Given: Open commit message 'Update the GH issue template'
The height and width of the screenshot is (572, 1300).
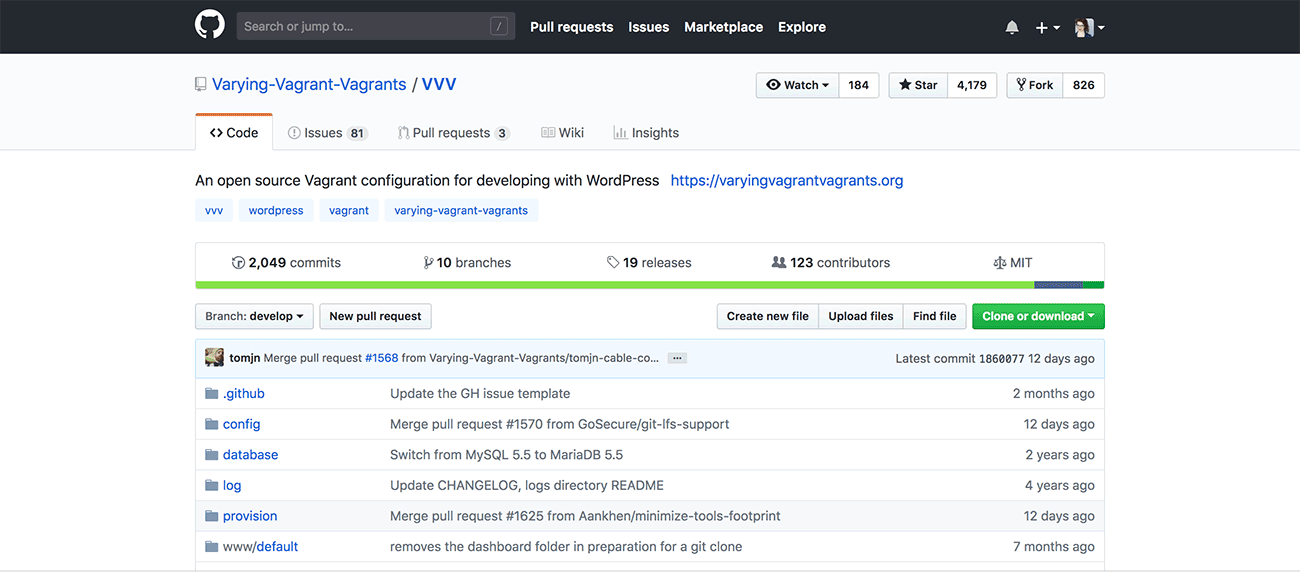Looking at the screenshot, I should point(480,394).
